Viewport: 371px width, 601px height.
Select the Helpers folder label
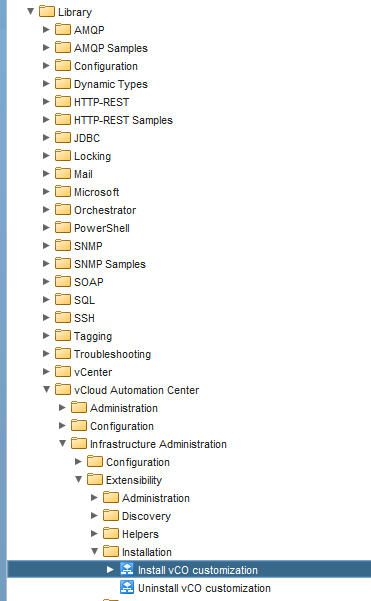[140, 534]
